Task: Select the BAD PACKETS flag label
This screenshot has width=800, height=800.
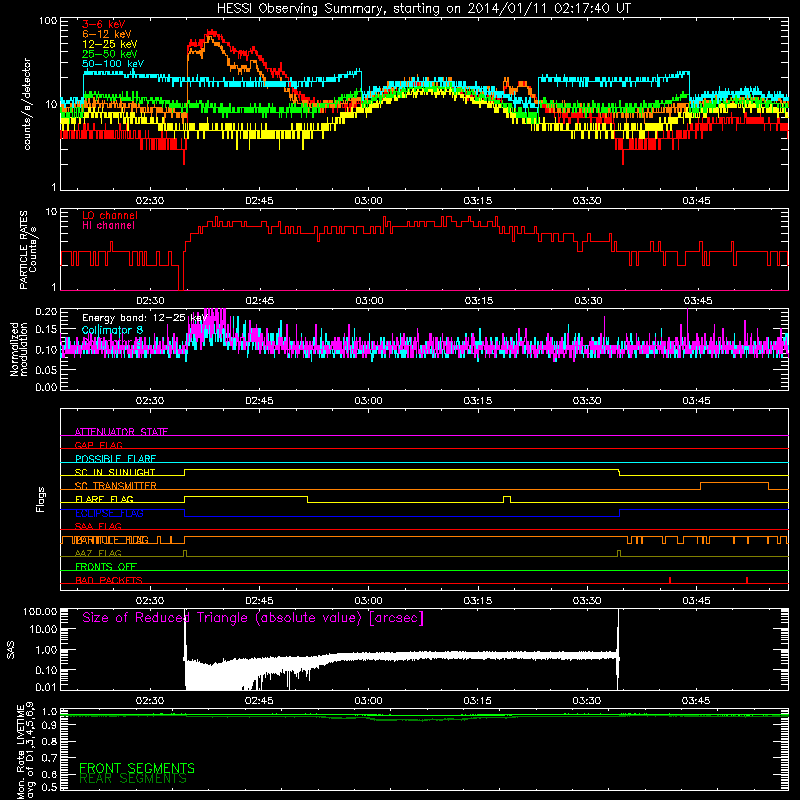Action: point(109,580)
